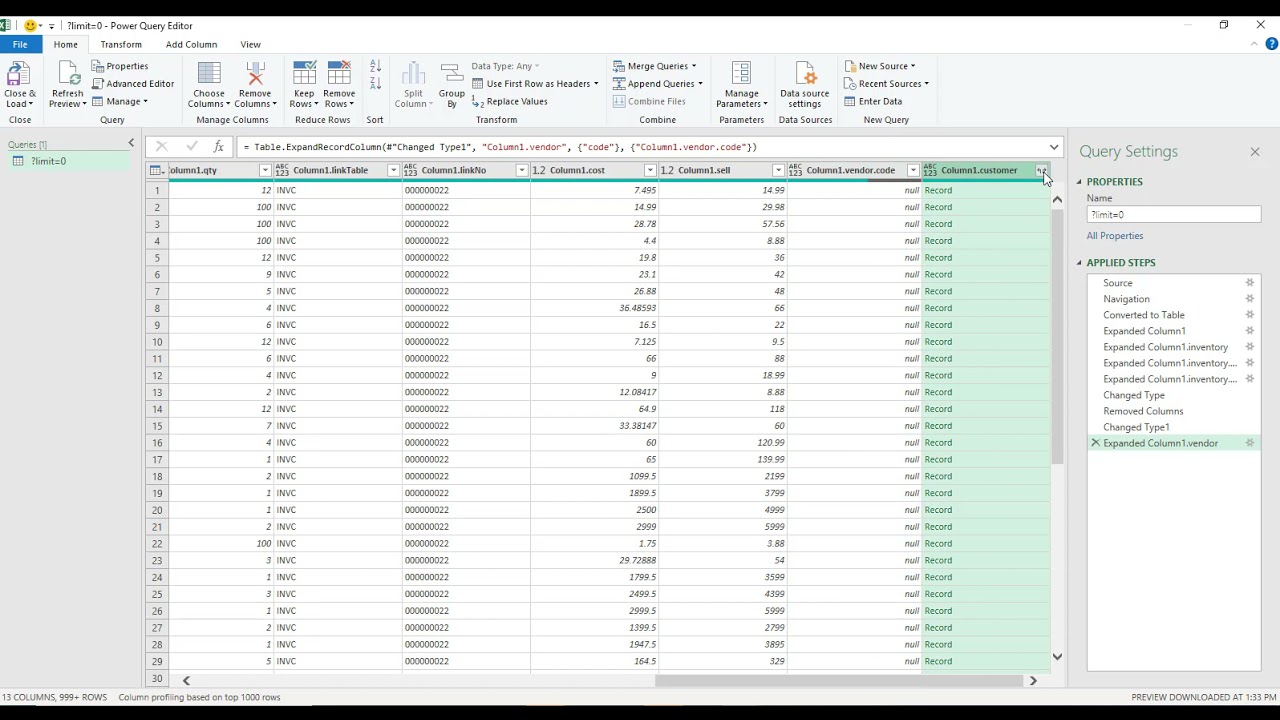Click the fx formula icon

tap(218, 147)
